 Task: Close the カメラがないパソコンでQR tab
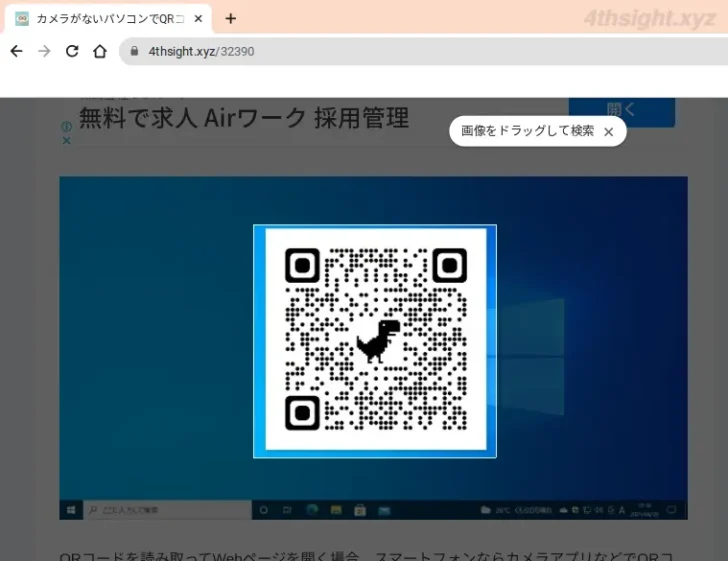pyautogui.click(x=198, y=19)
